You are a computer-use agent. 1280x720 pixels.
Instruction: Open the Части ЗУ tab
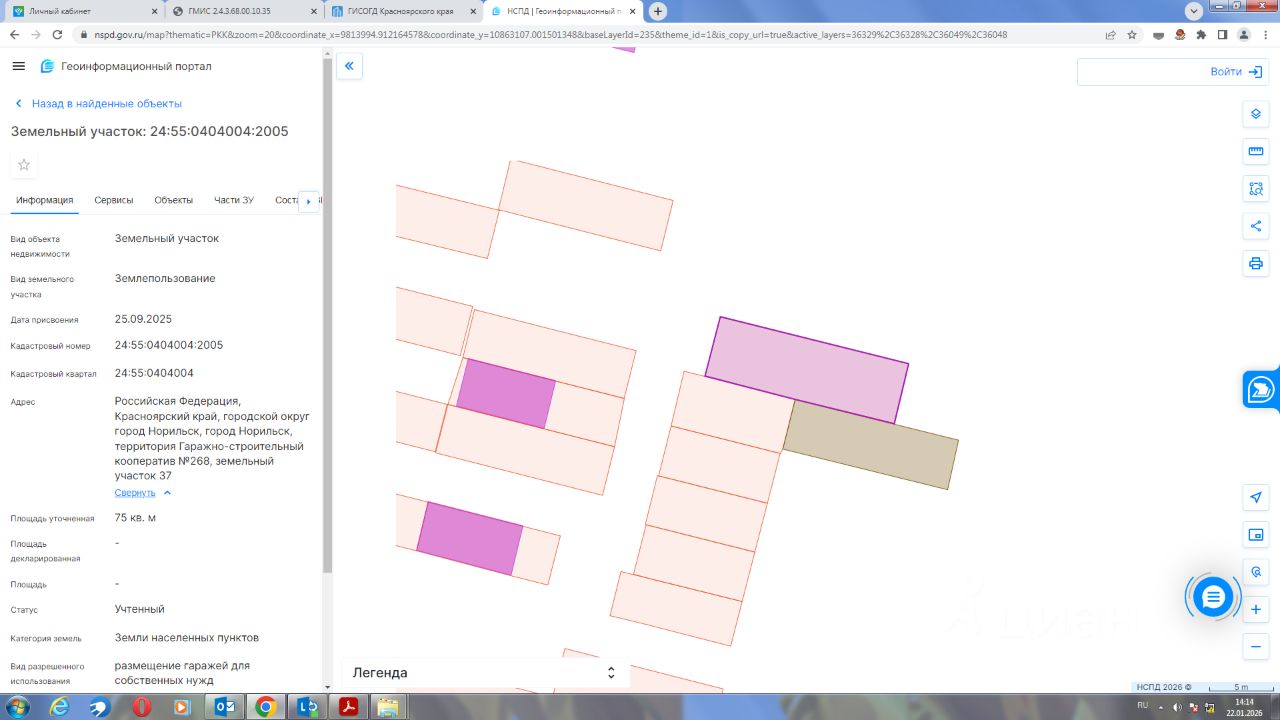(x=233, y=200)
